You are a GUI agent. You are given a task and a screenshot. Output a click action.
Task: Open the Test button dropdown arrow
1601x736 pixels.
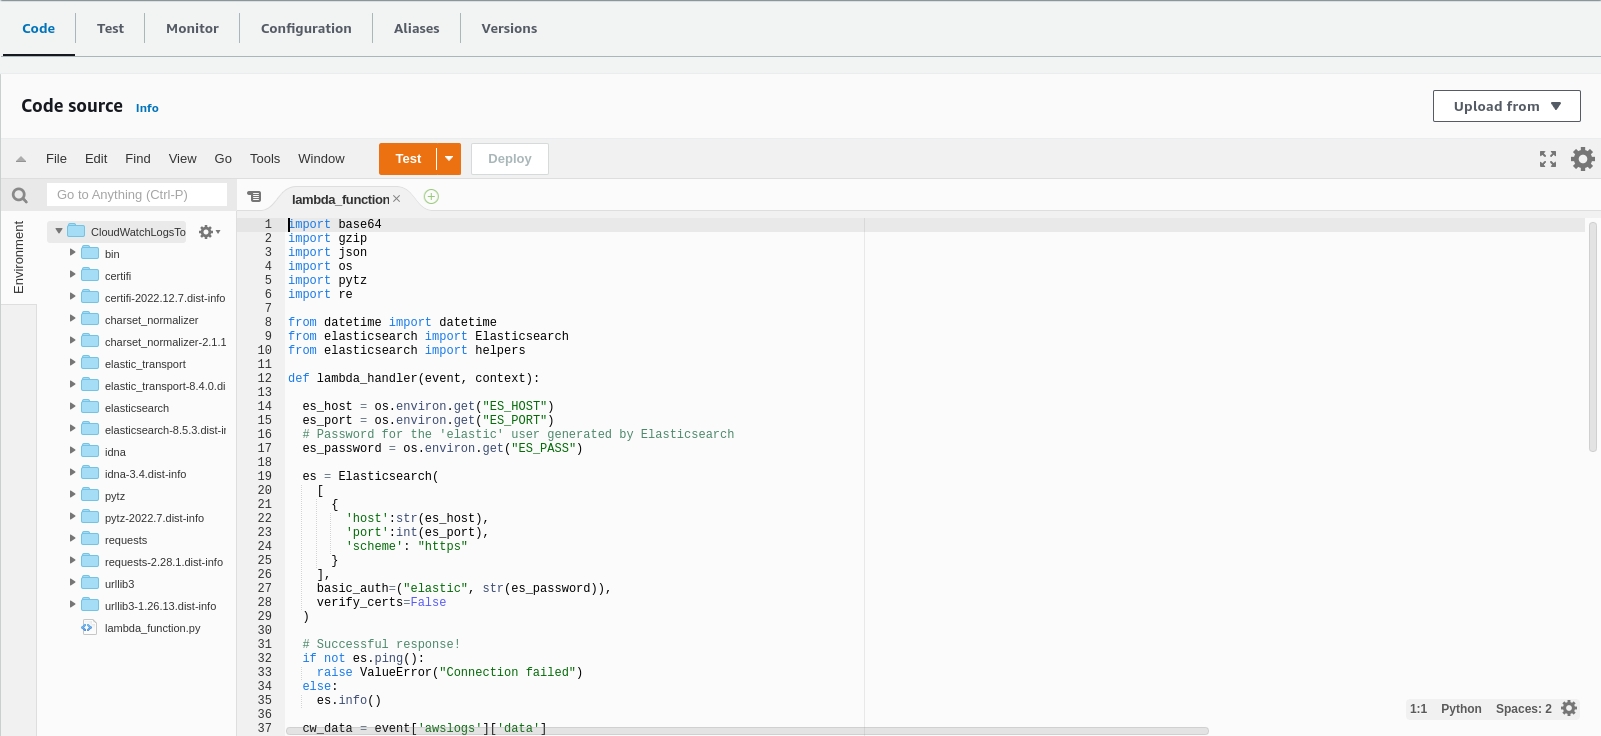(449, 159)
